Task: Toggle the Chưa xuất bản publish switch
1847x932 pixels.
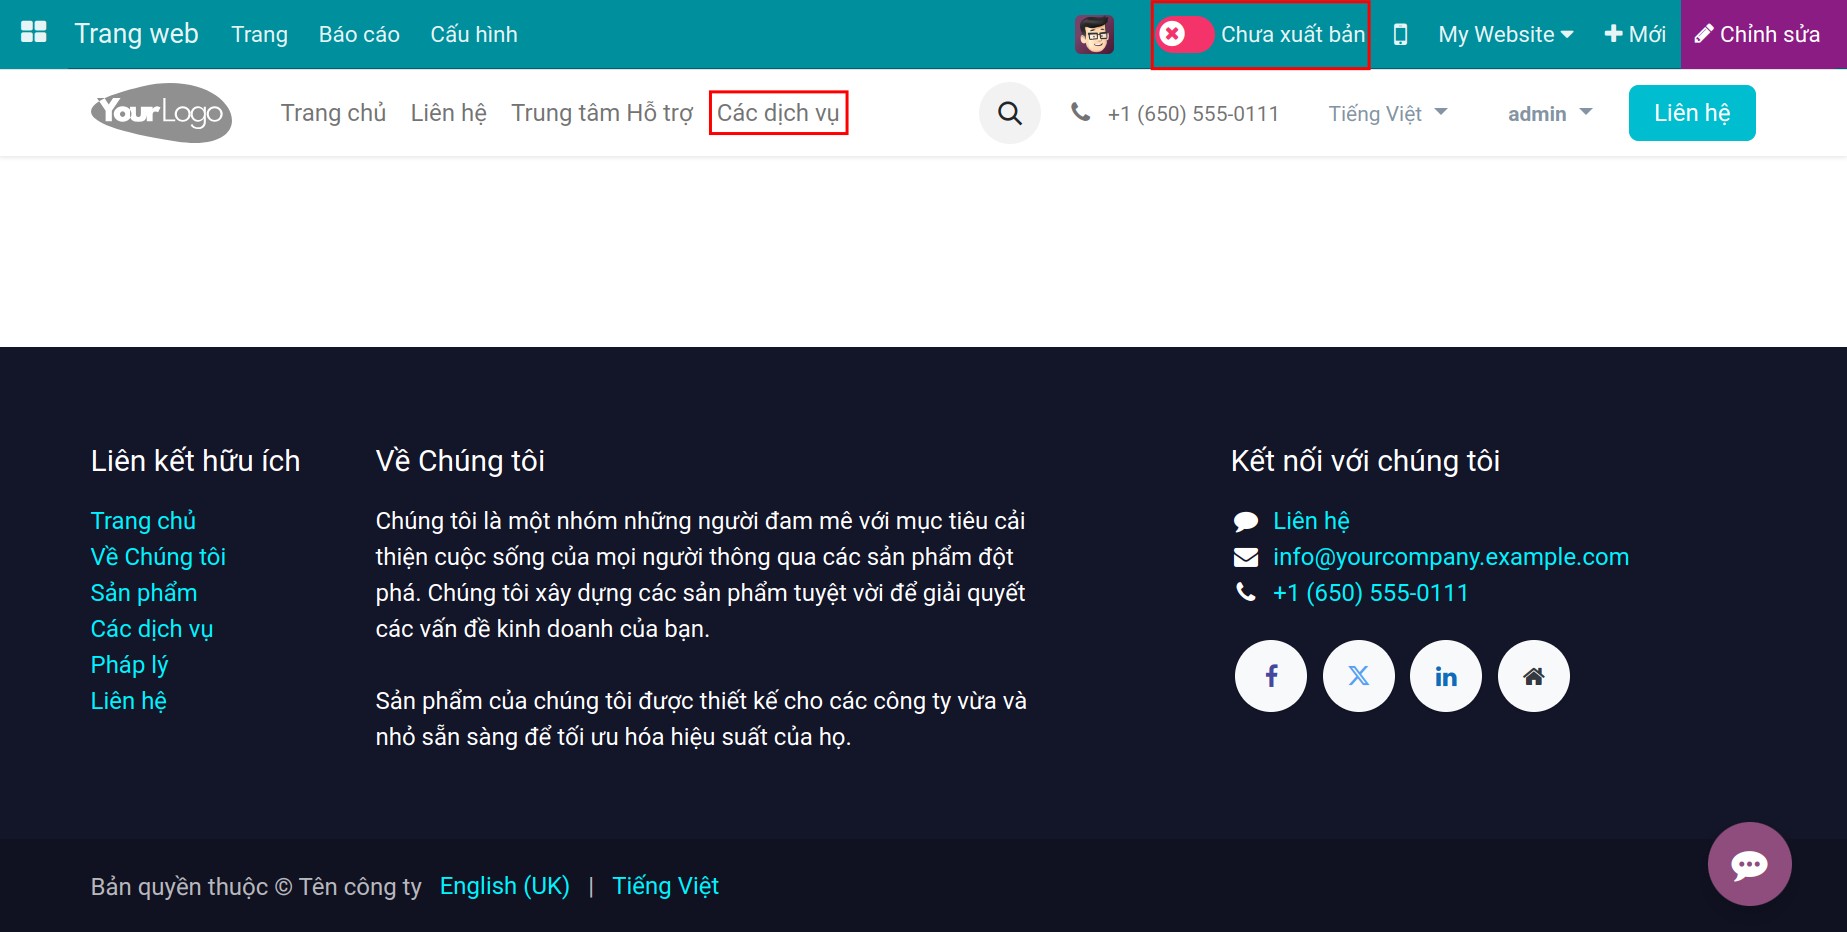Action: pyautogui.click(x=1185, y=34)
